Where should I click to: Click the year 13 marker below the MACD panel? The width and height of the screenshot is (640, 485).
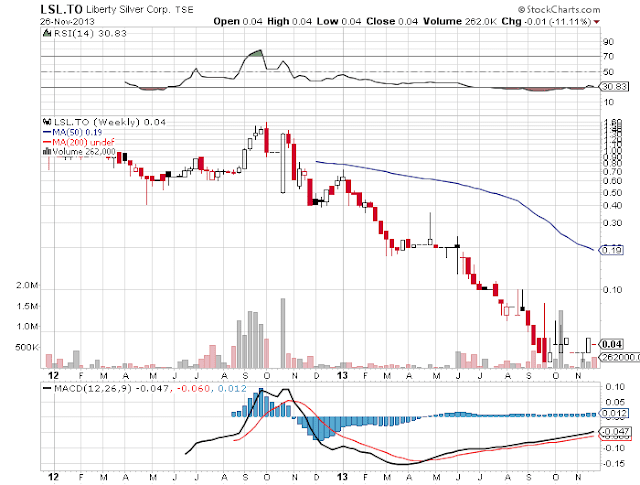[x=342, y=477]
